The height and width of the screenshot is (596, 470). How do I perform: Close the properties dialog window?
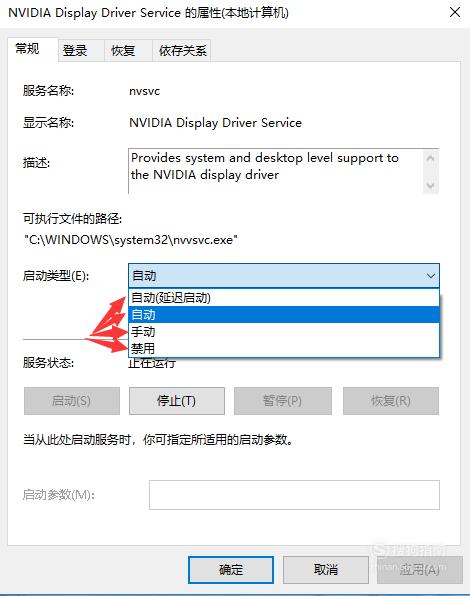[455, 13]
